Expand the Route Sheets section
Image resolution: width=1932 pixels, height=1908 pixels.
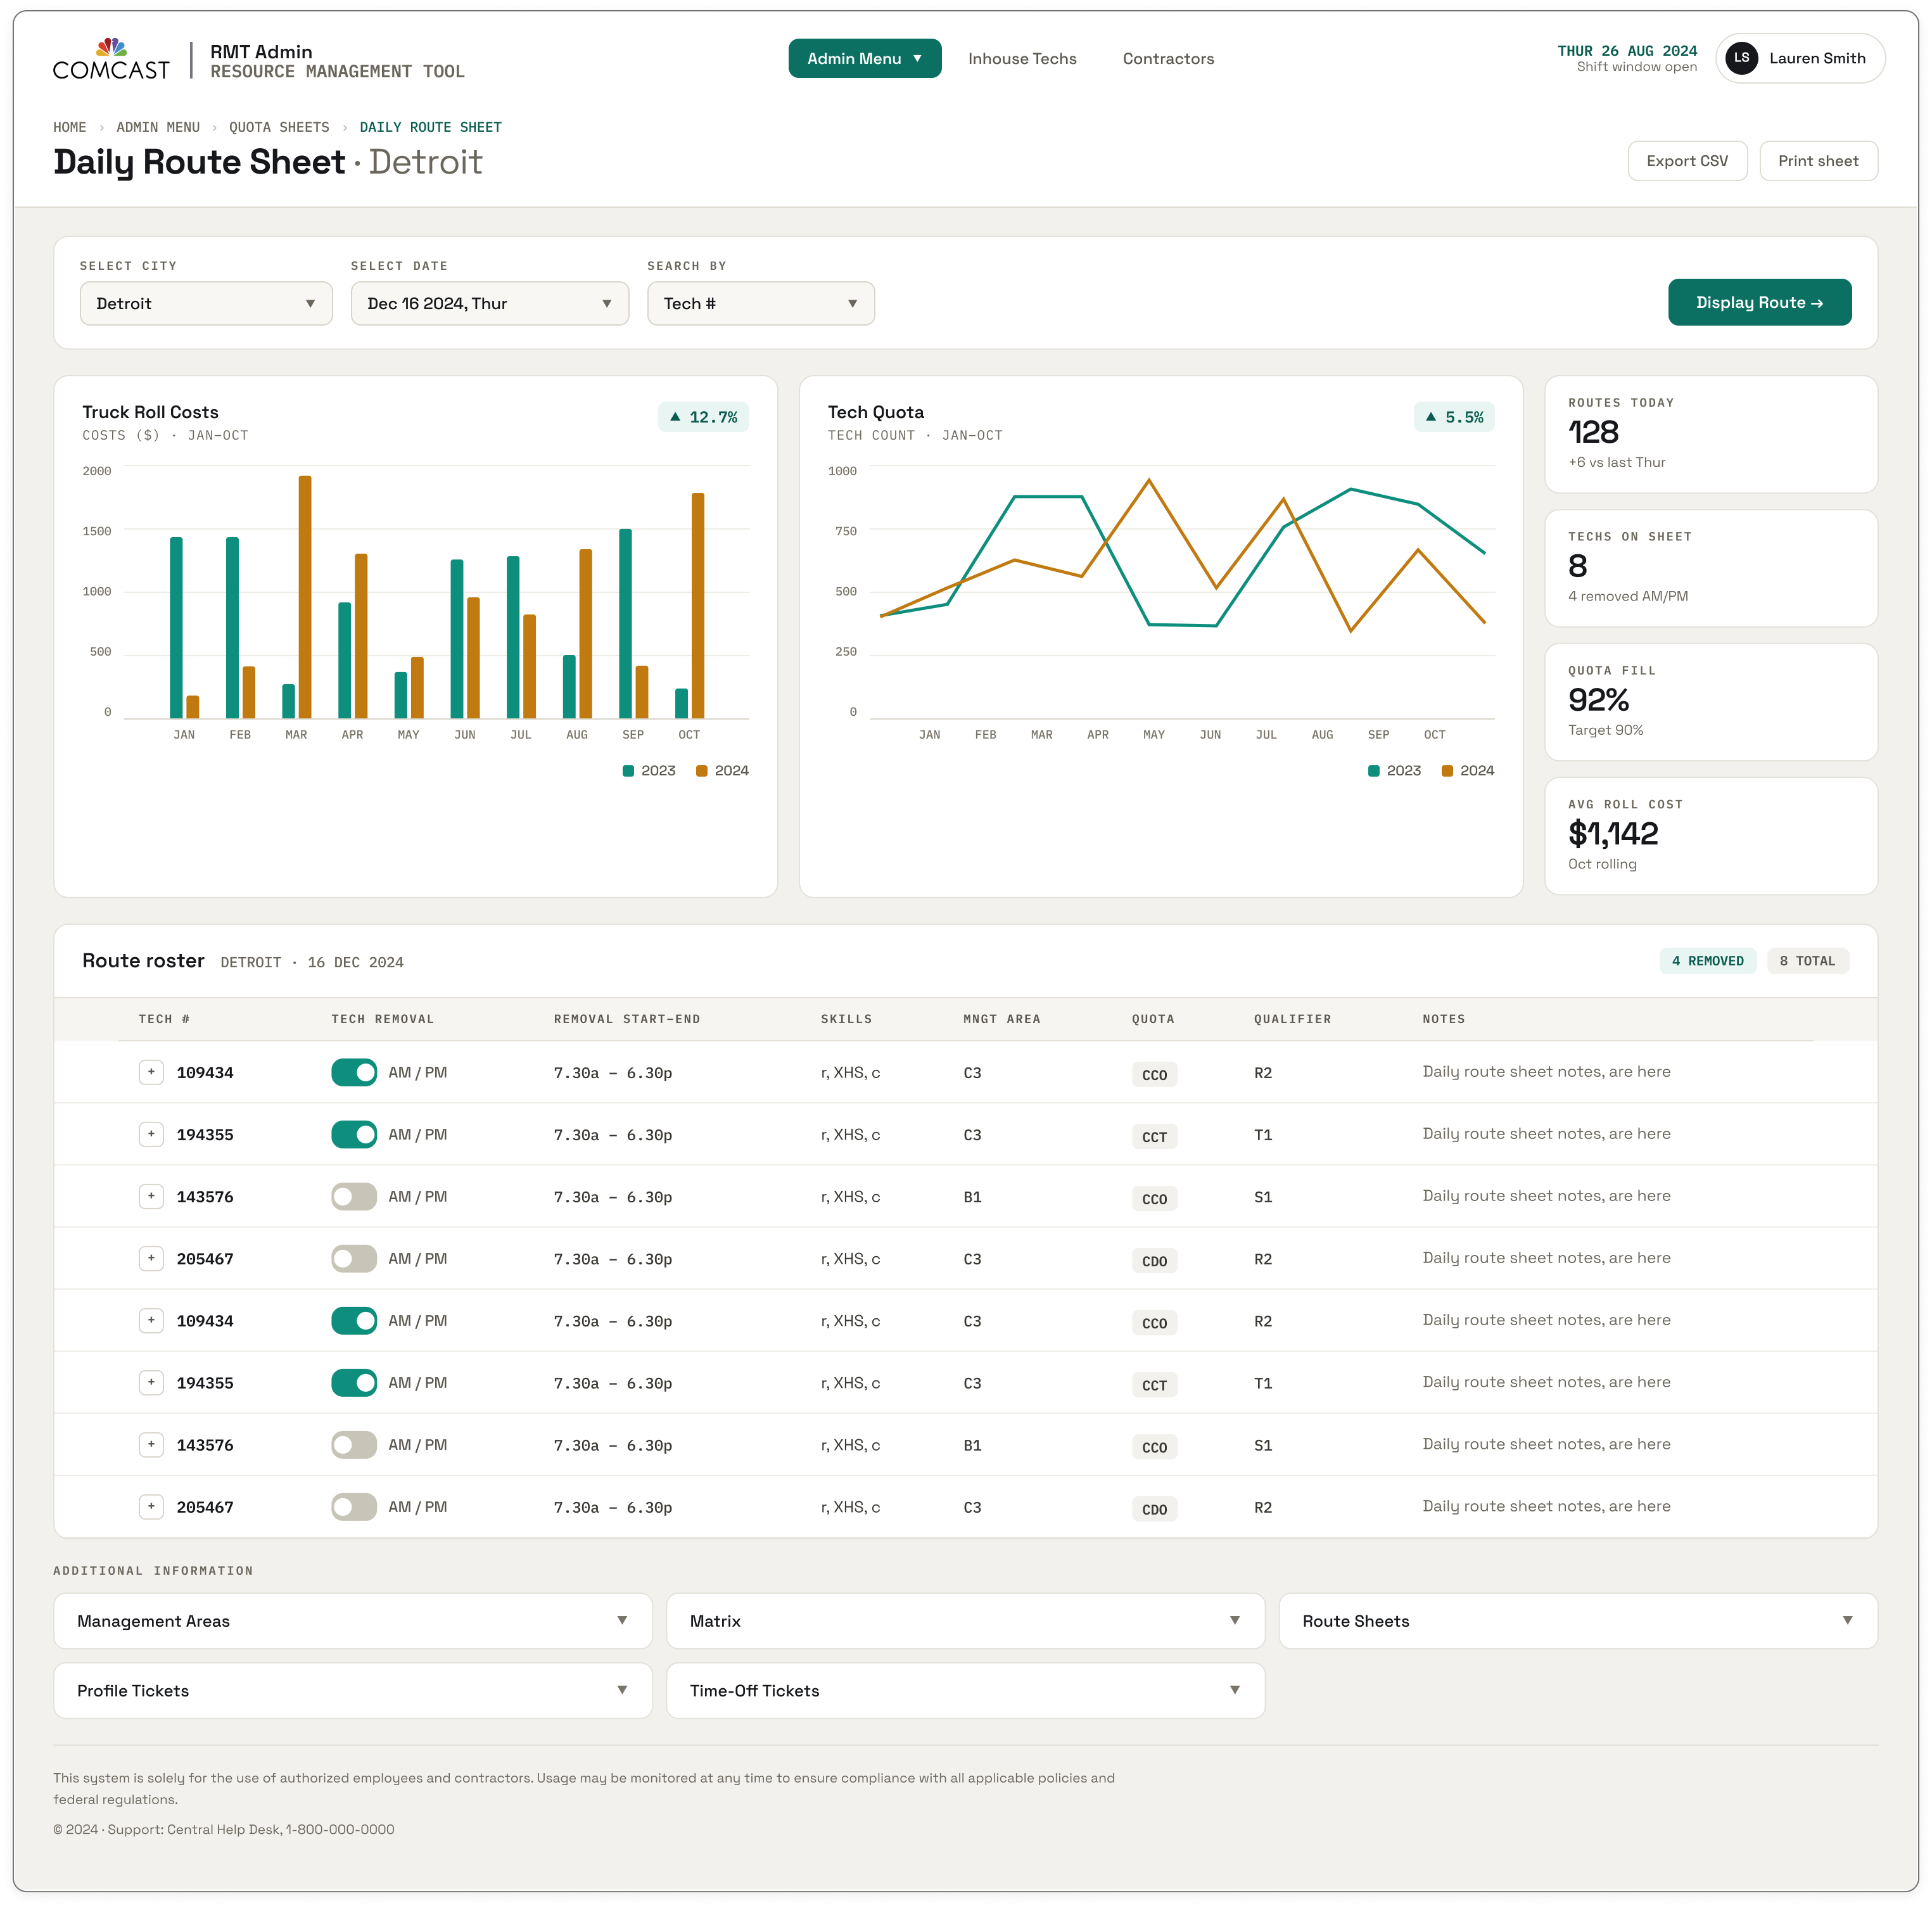click(x=1578, y=1620)
